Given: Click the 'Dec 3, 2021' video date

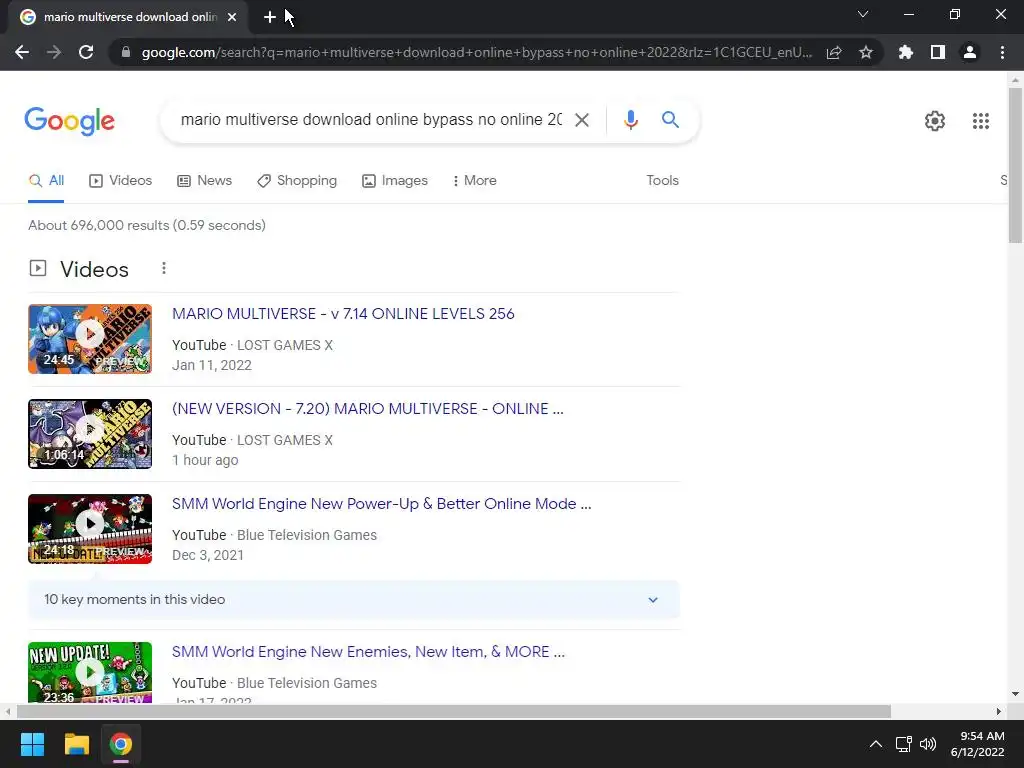Looking at the screenshot, I should tap(208, 555).
